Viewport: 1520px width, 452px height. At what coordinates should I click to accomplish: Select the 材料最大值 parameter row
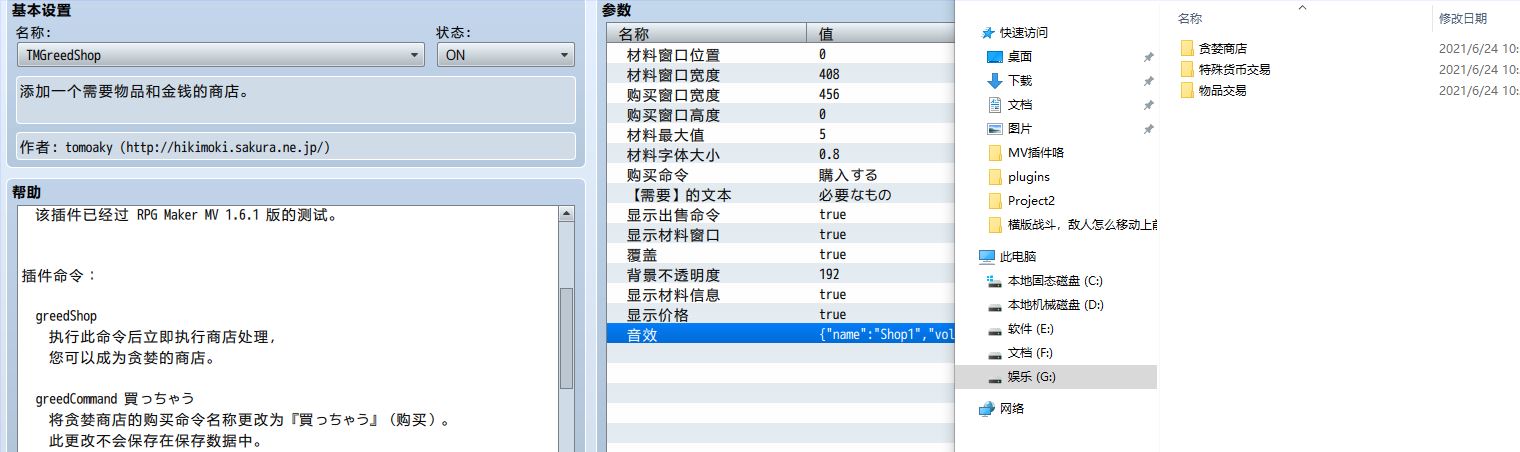(x=781, y=135)
